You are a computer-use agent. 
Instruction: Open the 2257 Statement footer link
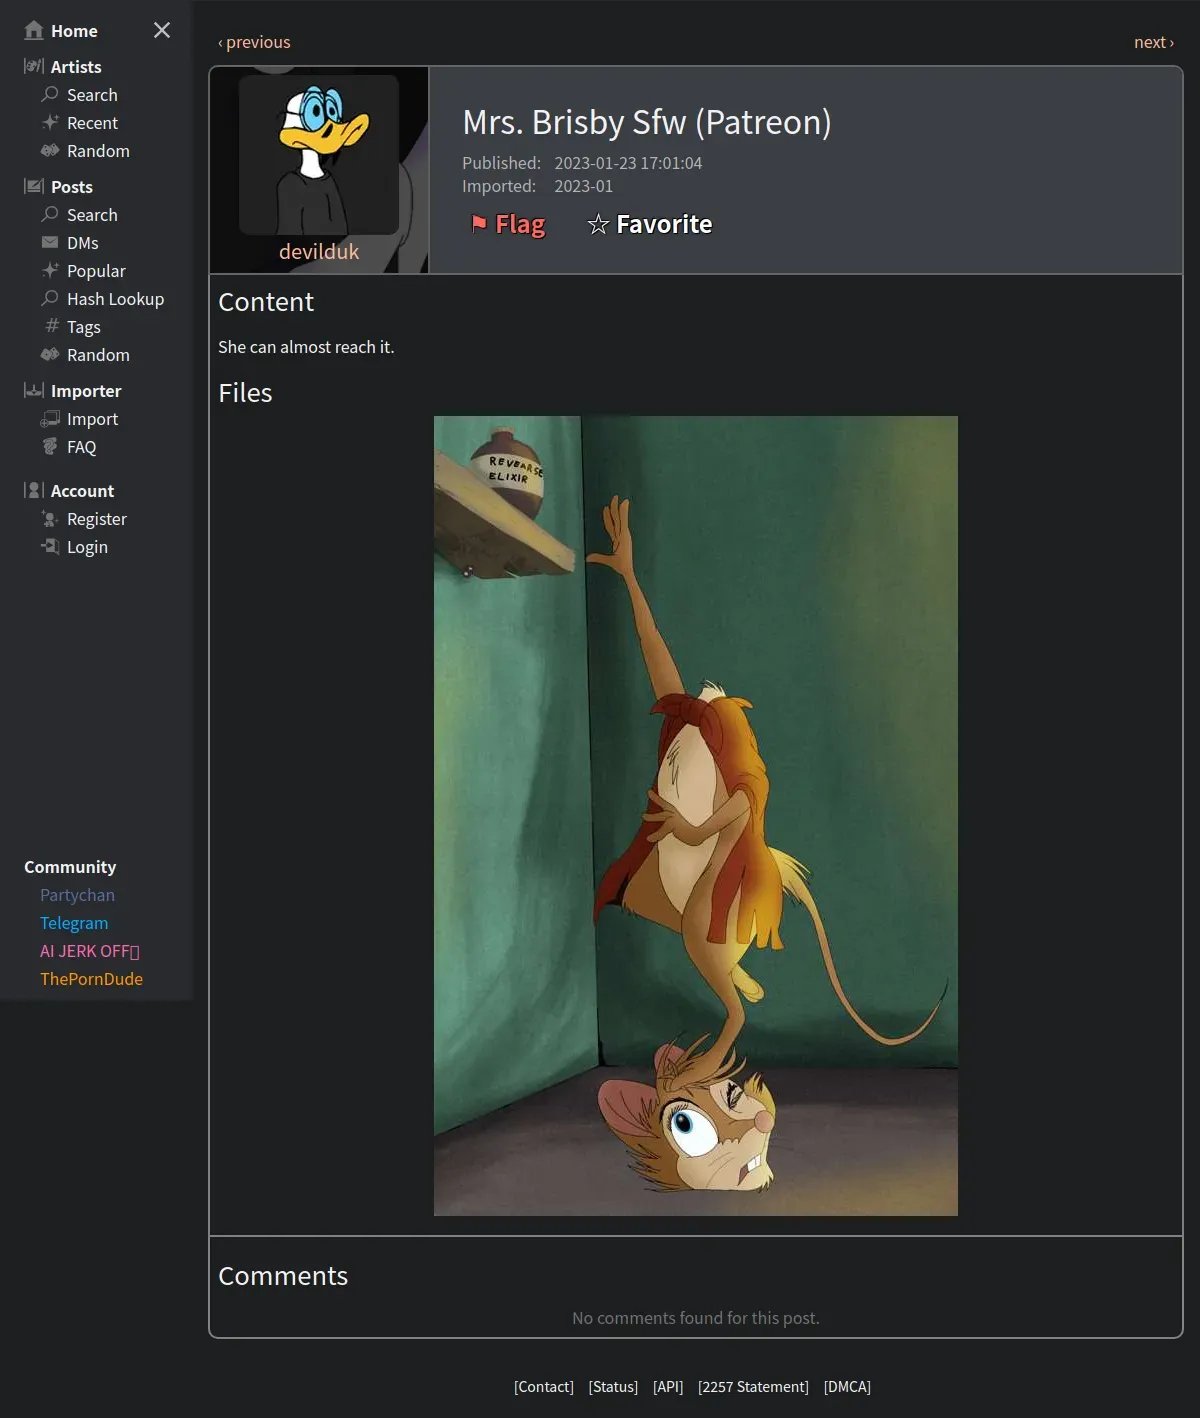coord(753,1386)
